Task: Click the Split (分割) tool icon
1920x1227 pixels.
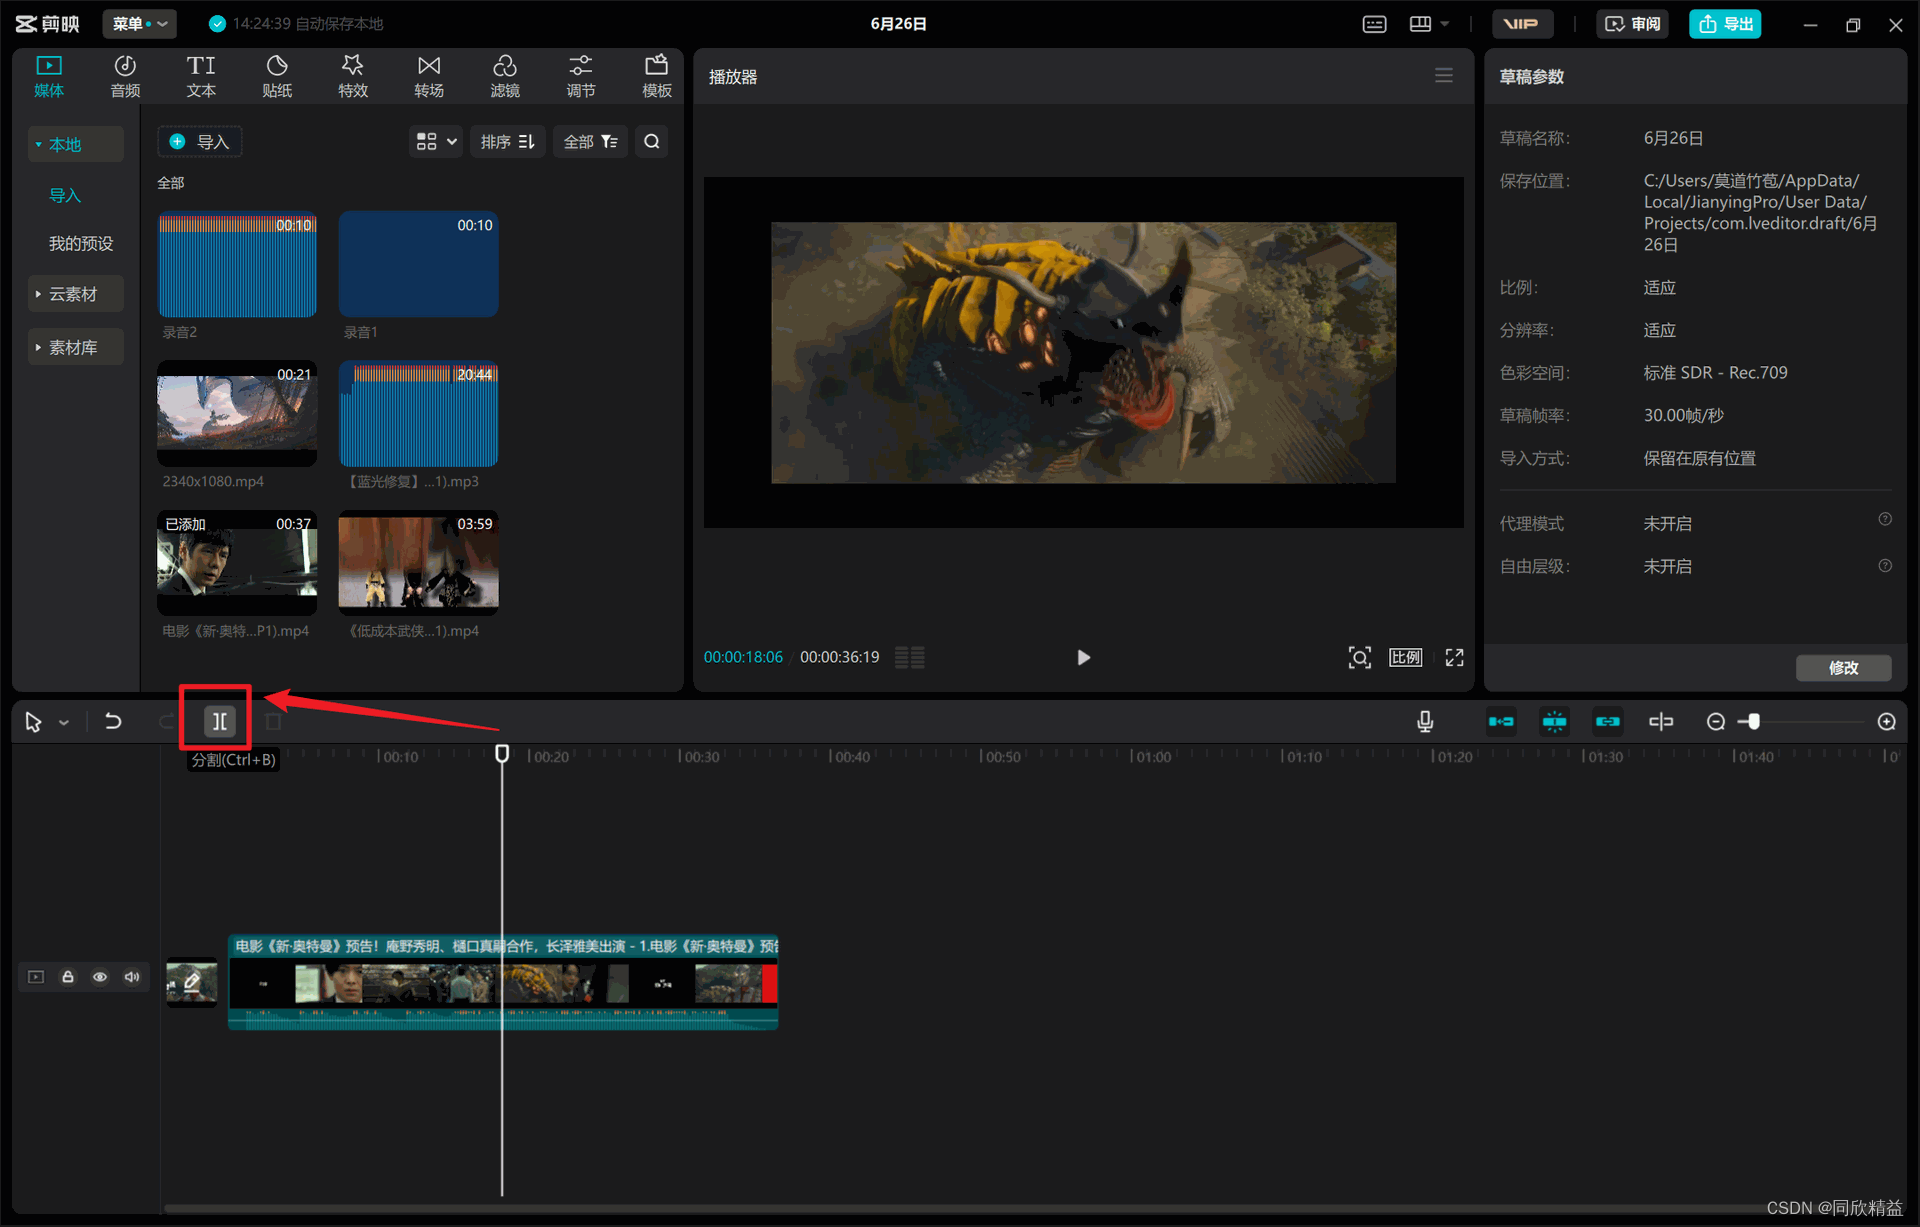Action: [x=219, y=721]
